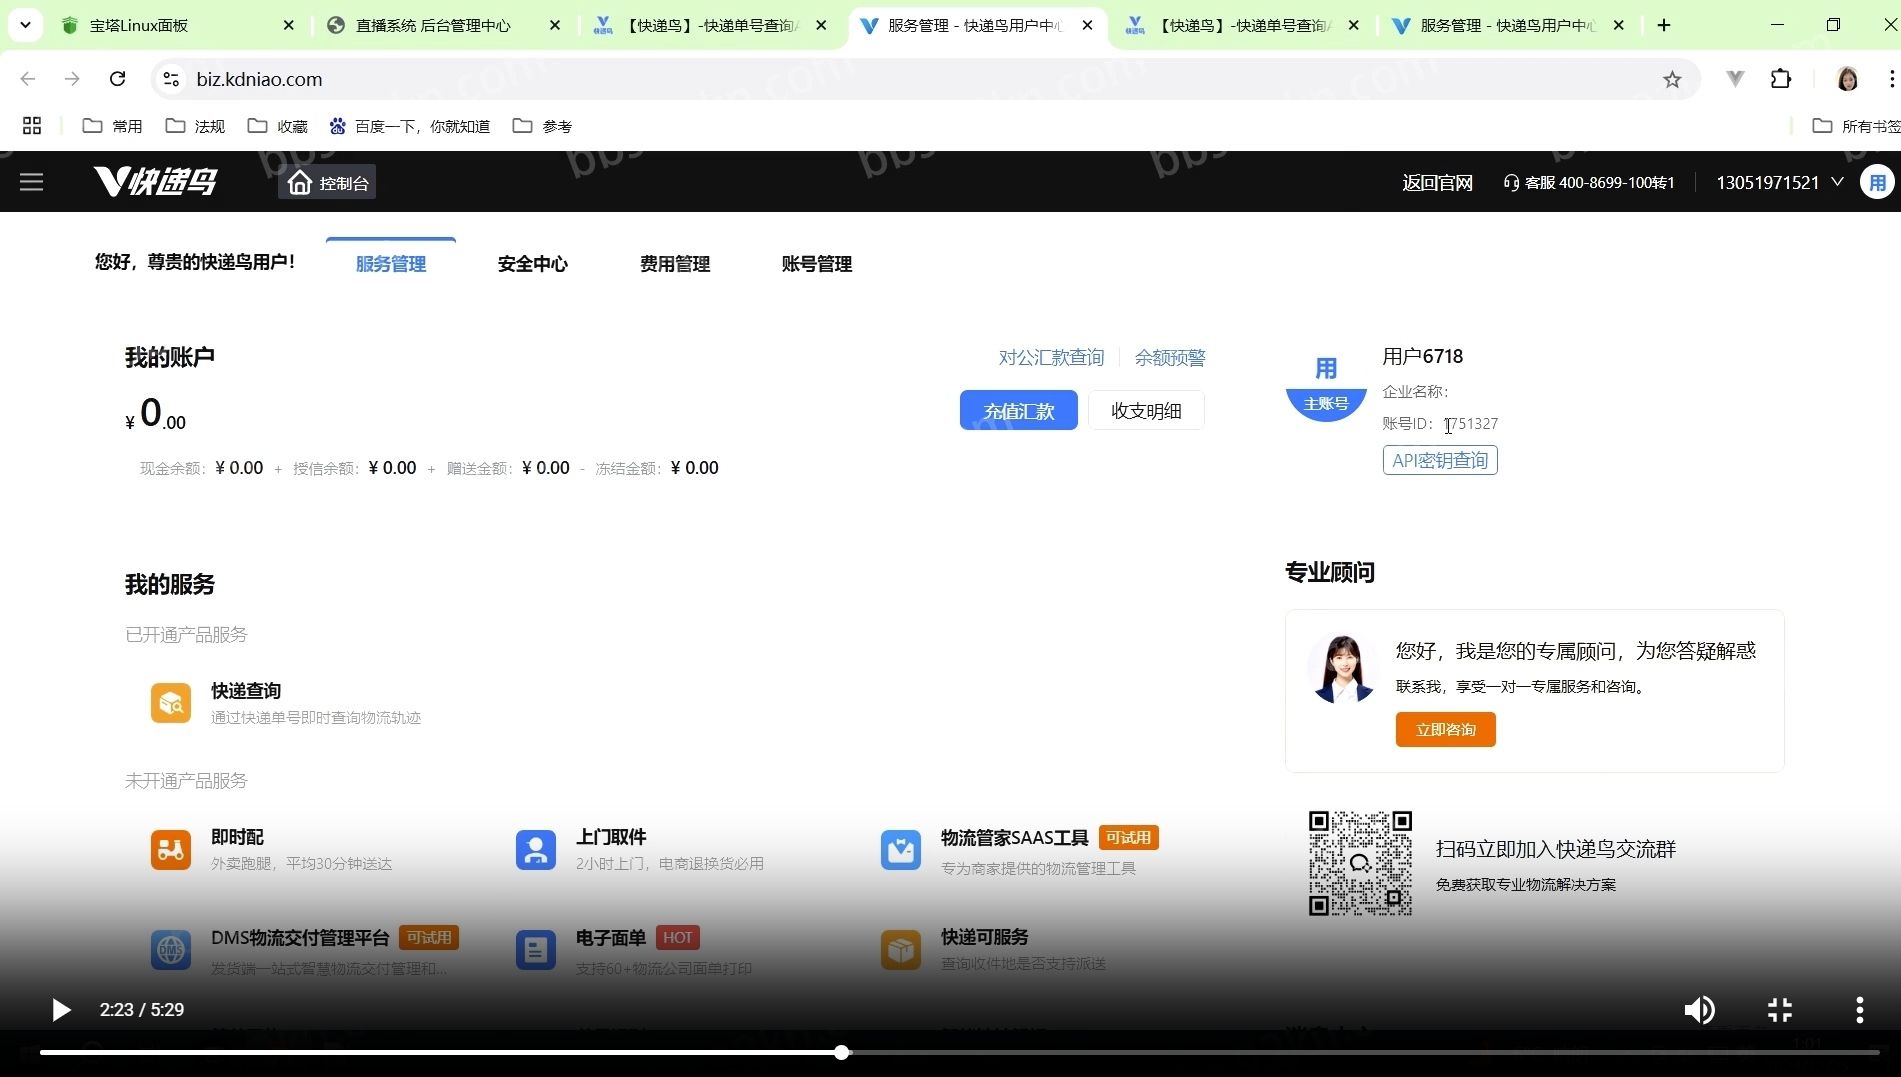
Task: Click the 即时配 title text
Action: (237, 837)
